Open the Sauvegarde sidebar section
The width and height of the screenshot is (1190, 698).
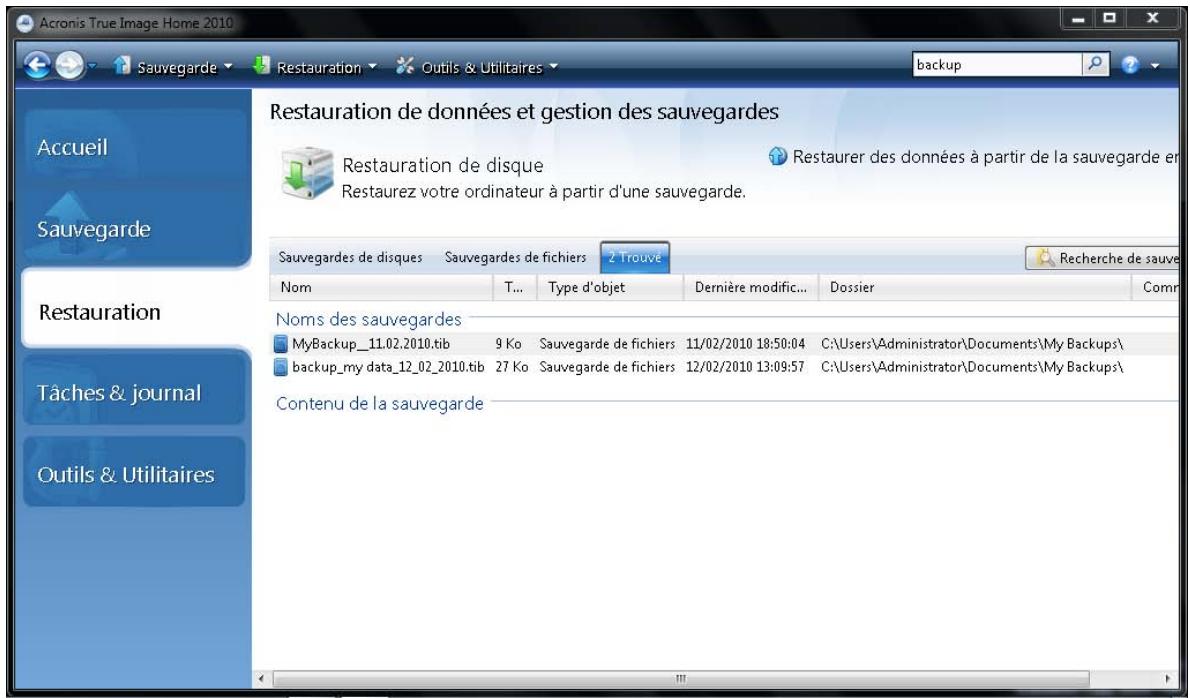(x=137, y=228)
